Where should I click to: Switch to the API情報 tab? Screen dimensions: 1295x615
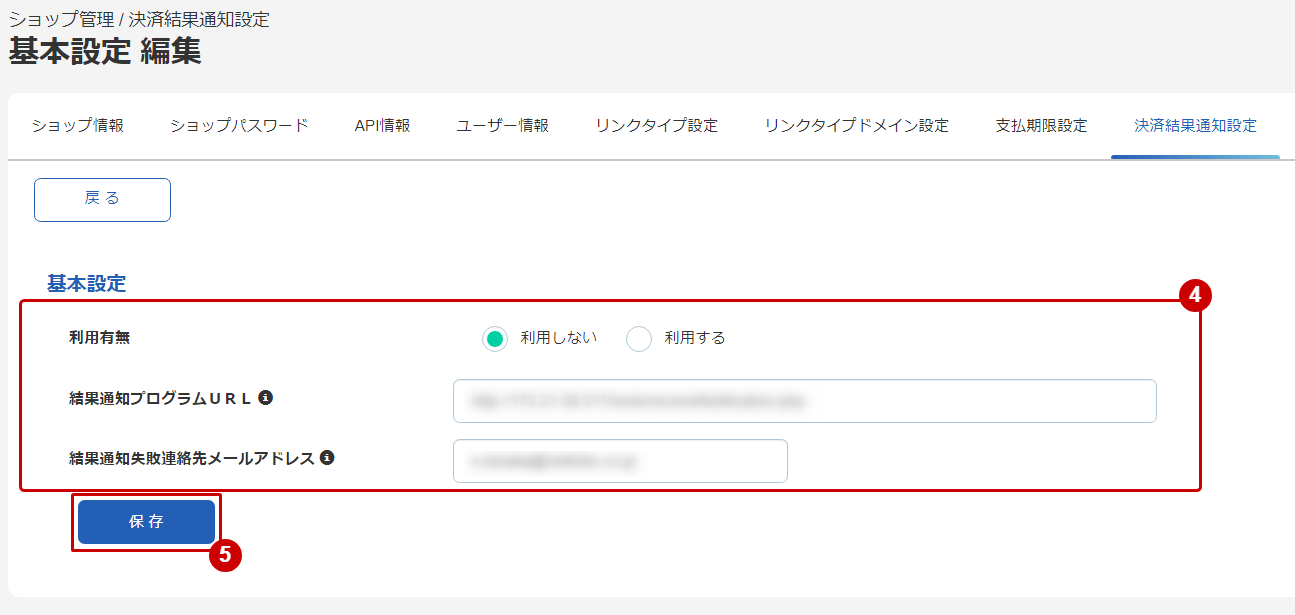pyautogui.click(x=382, y=126)
